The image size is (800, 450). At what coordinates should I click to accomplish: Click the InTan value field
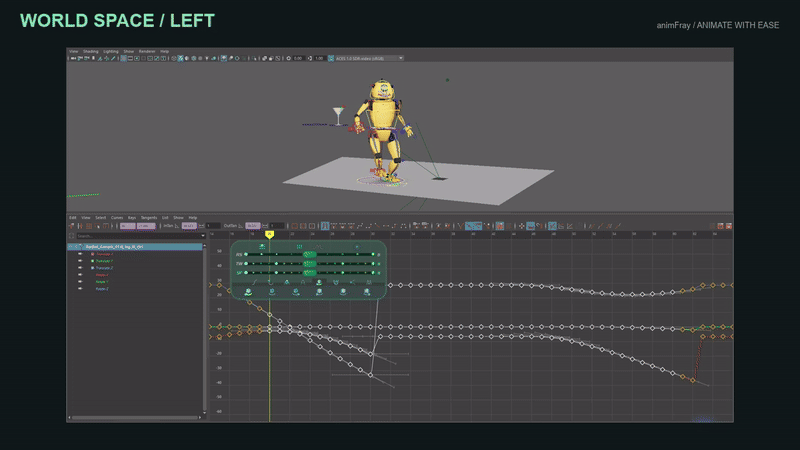[x=189, y=226]
